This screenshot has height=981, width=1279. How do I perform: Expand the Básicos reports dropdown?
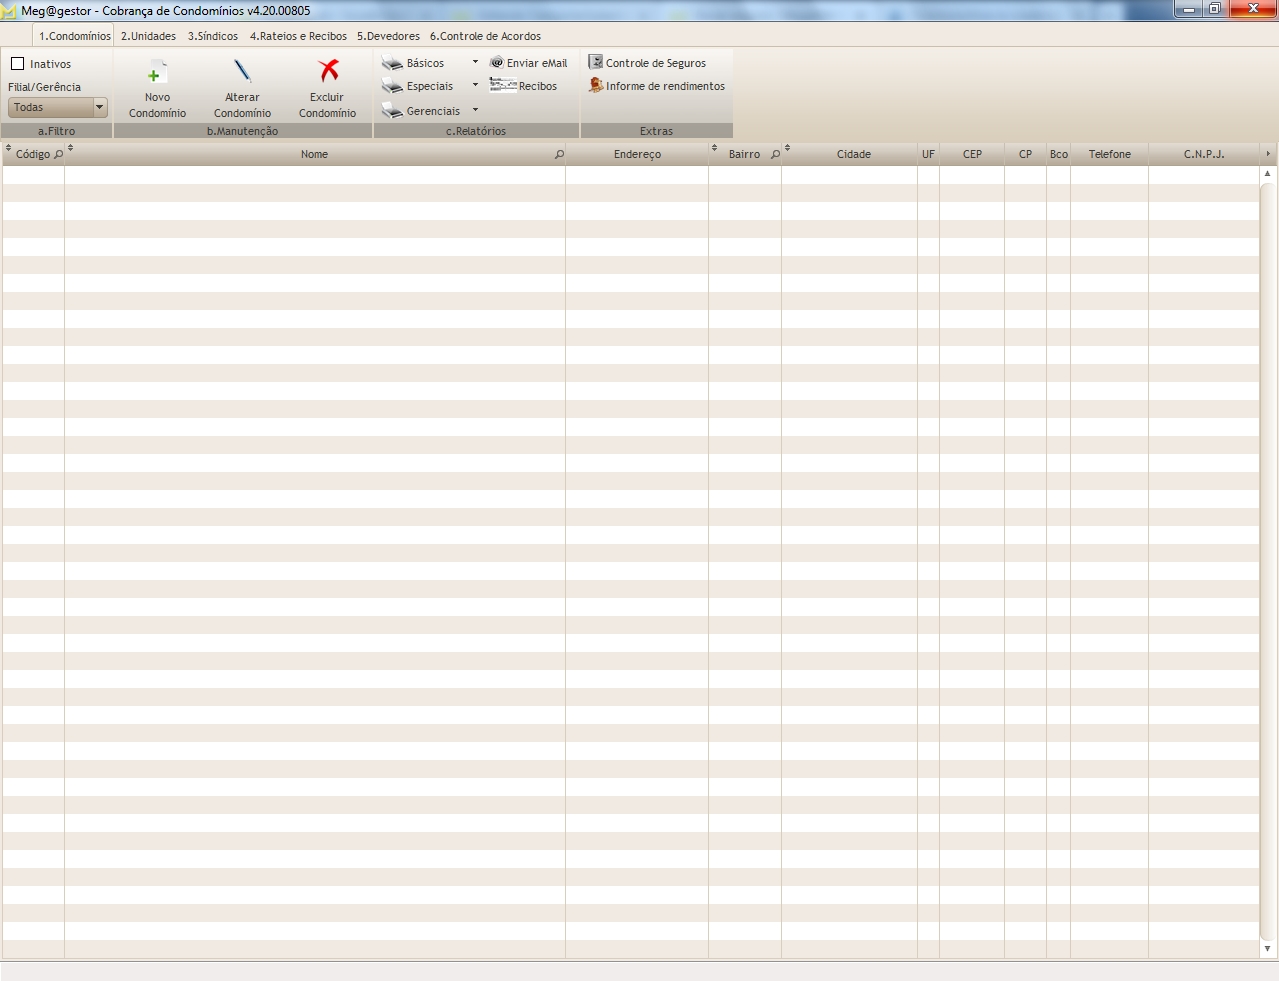click(475, 62)
